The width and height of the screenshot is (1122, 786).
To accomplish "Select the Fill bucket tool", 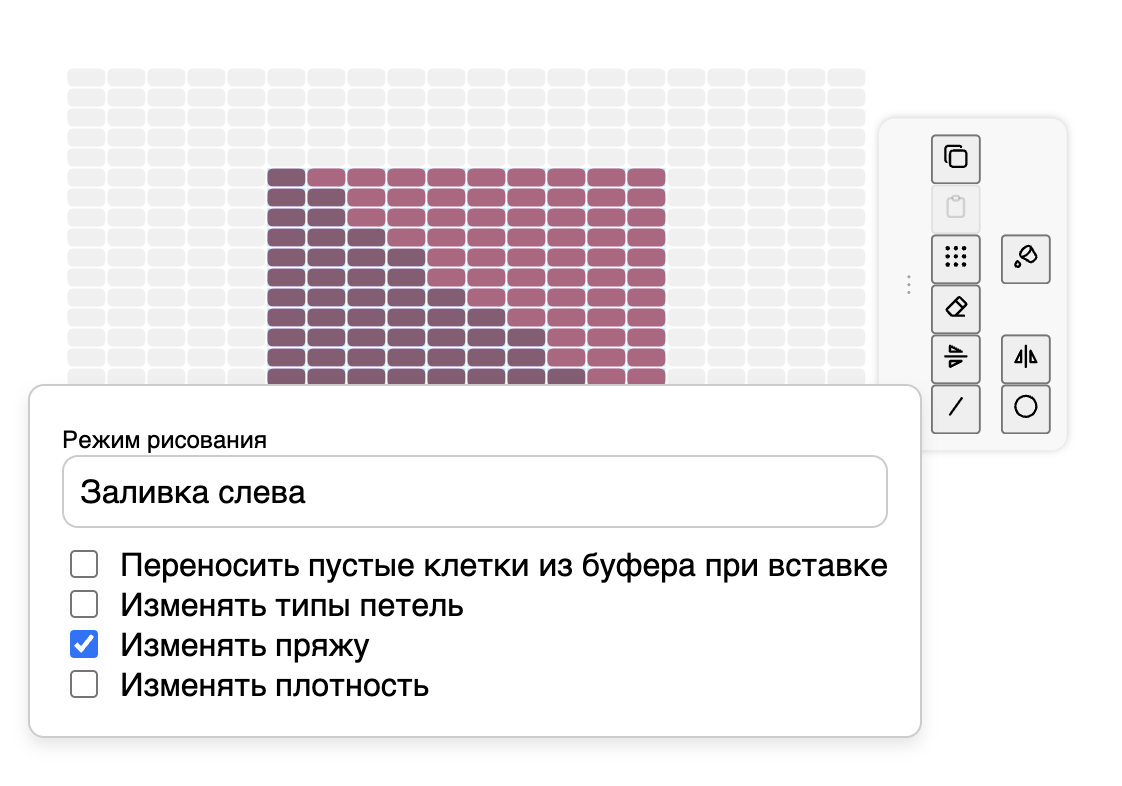I will 1025,258.
